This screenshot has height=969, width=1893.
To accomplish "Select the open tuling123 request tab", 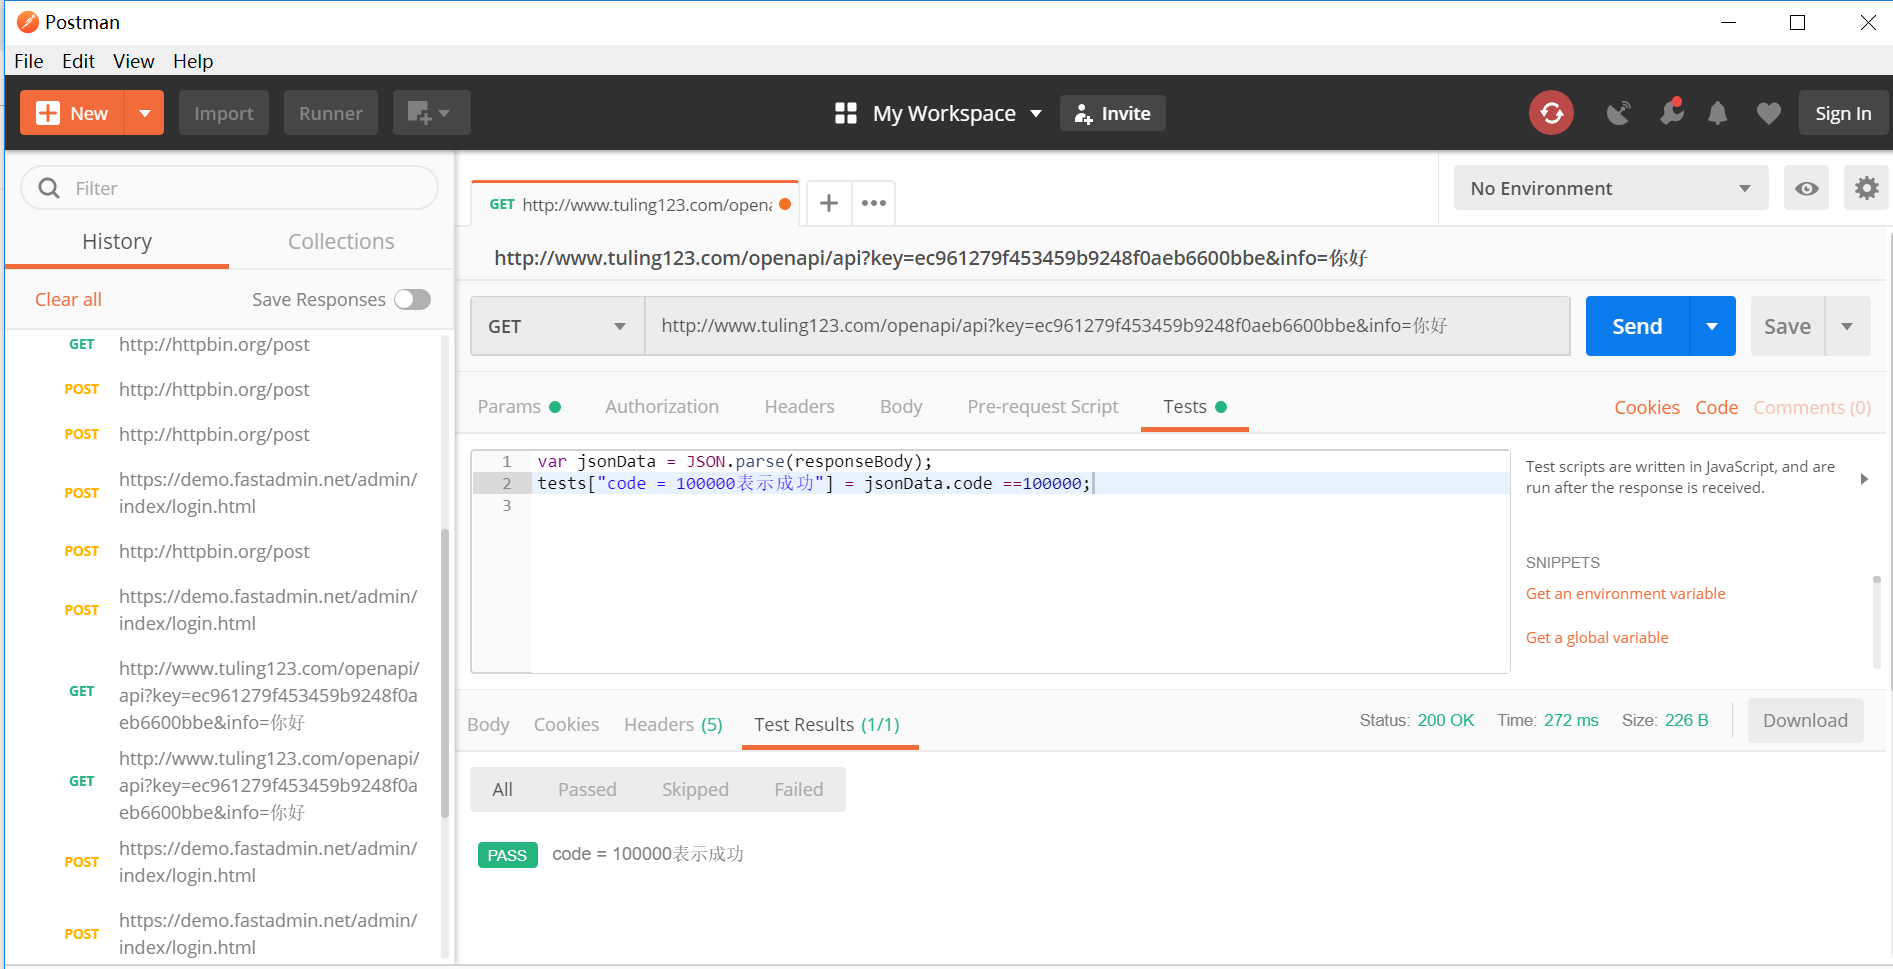I will (x=636, y=205).
